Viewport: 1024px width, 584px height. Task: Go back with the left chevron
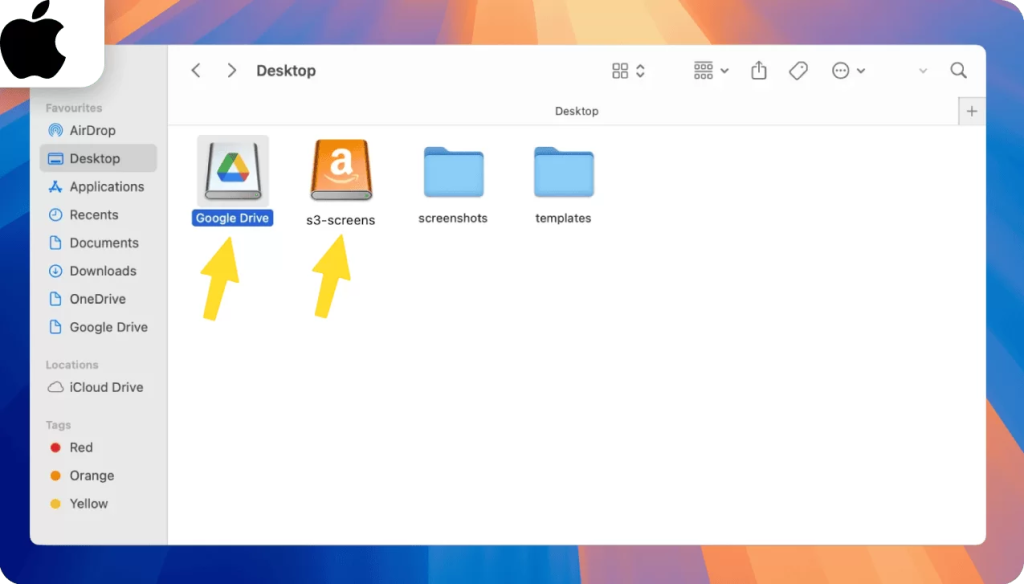point(196,71)
